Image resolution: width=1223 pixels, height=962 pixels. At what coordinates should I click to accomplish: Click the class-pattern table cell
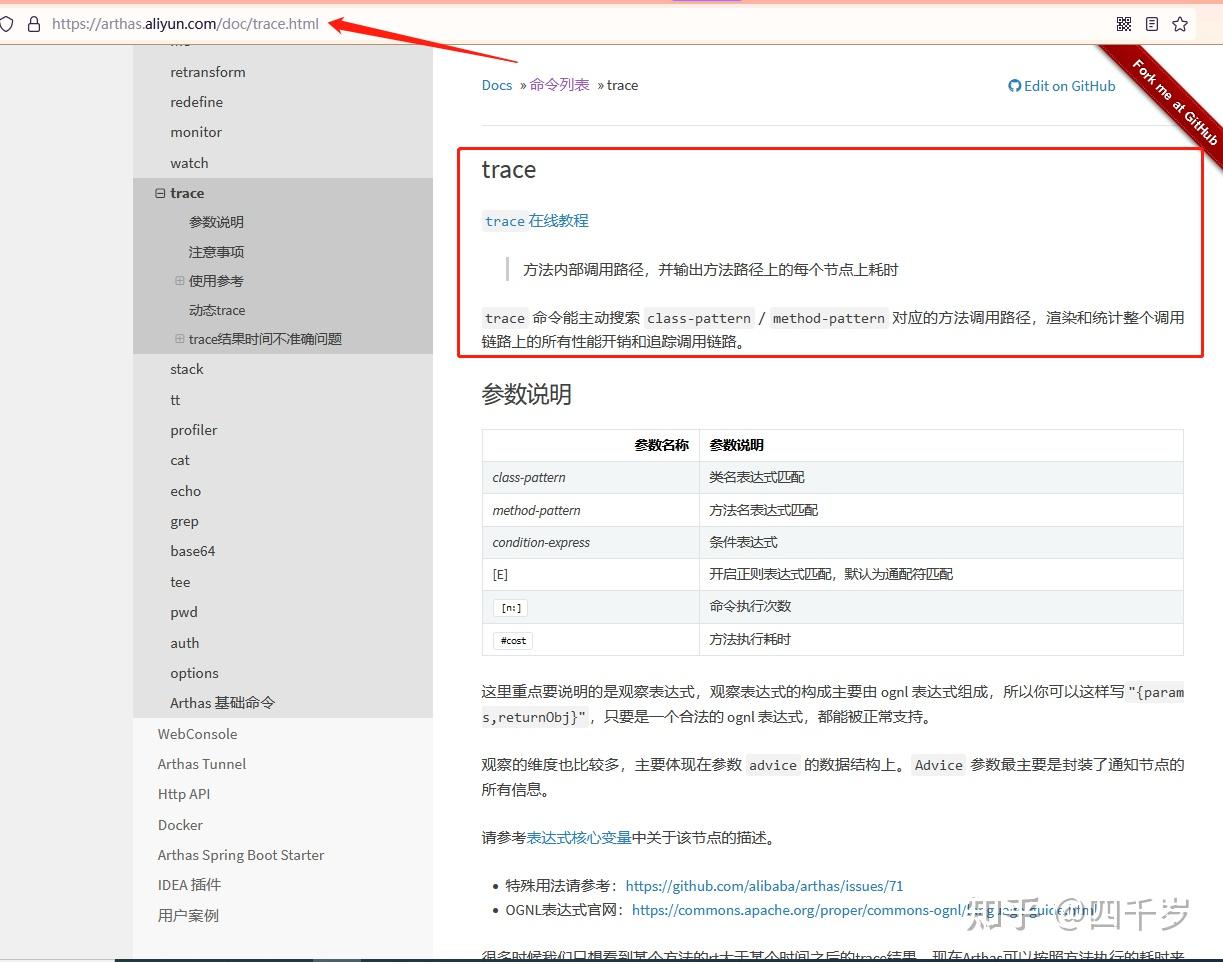pyautogui.click(x=591, y=478)
